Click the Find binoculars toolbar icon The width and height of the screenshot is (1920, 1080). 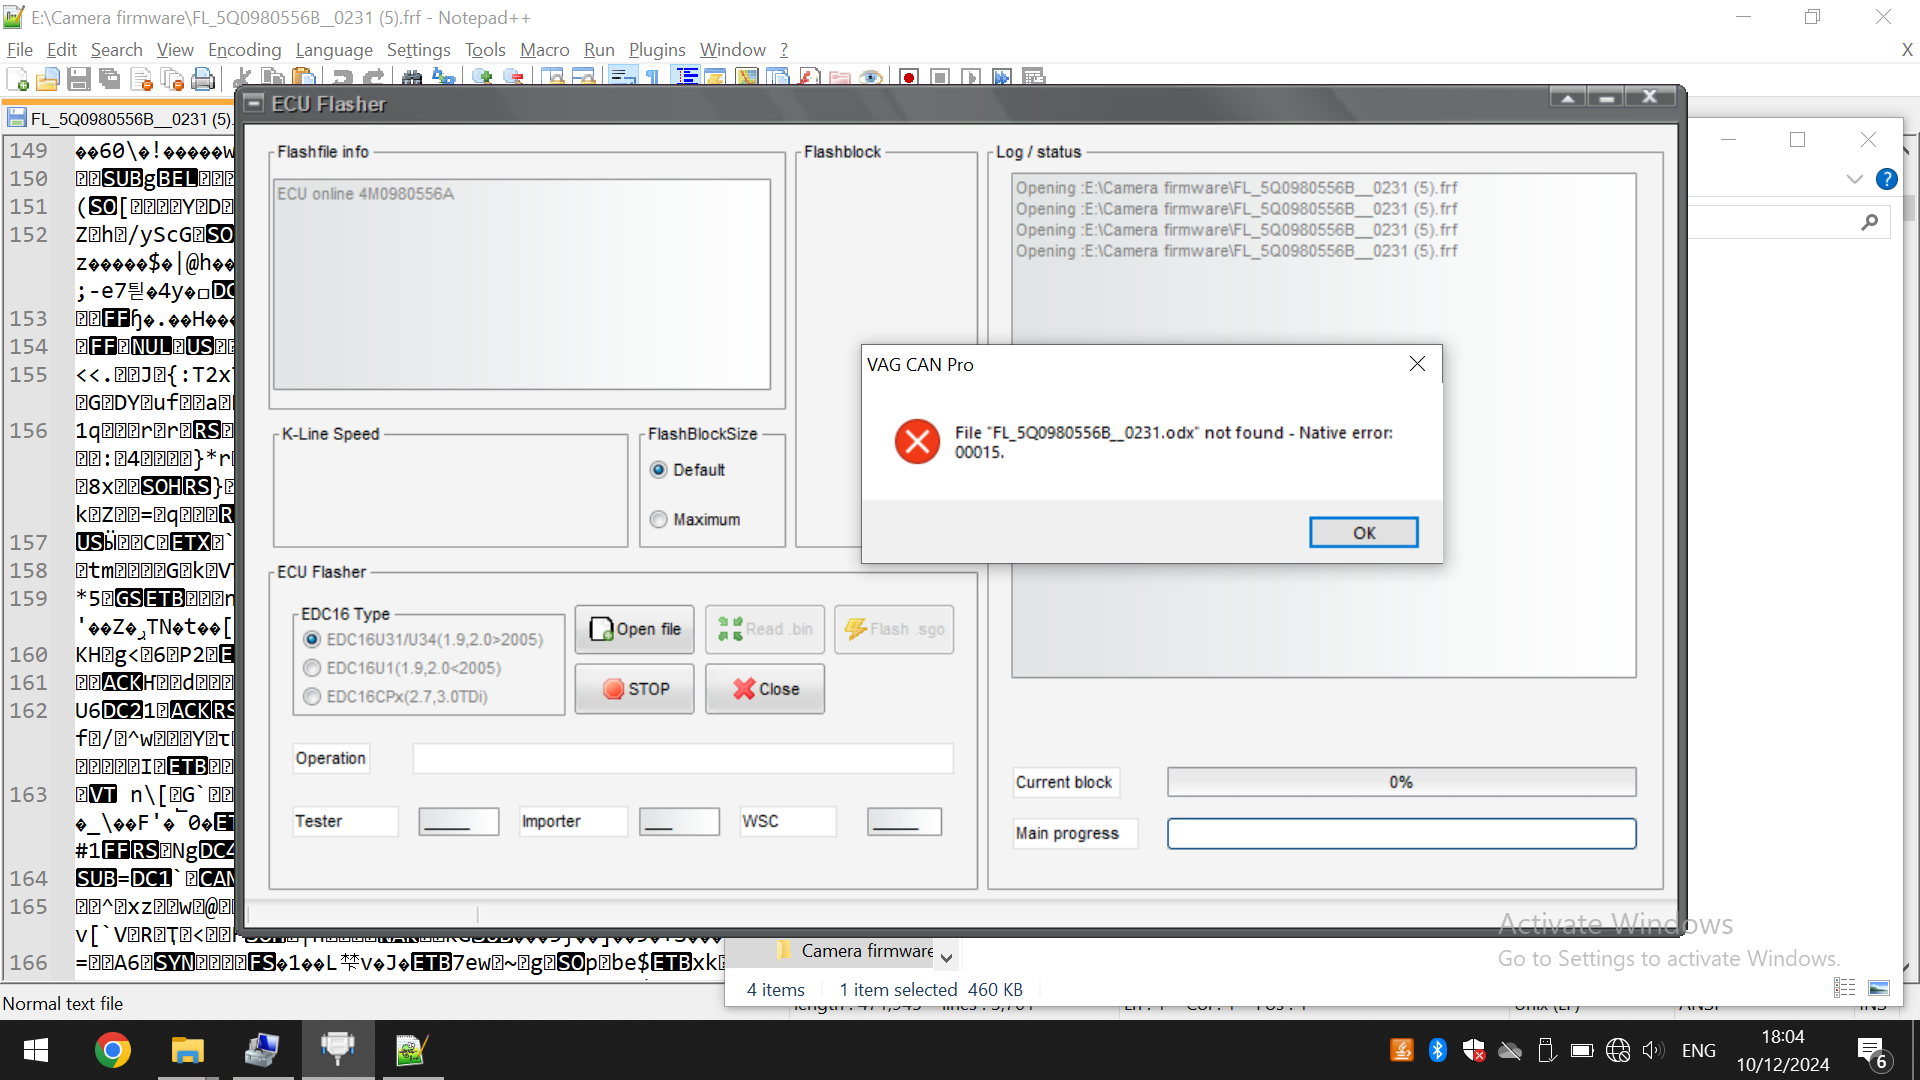pyautogui.click(x=412, y=78)
